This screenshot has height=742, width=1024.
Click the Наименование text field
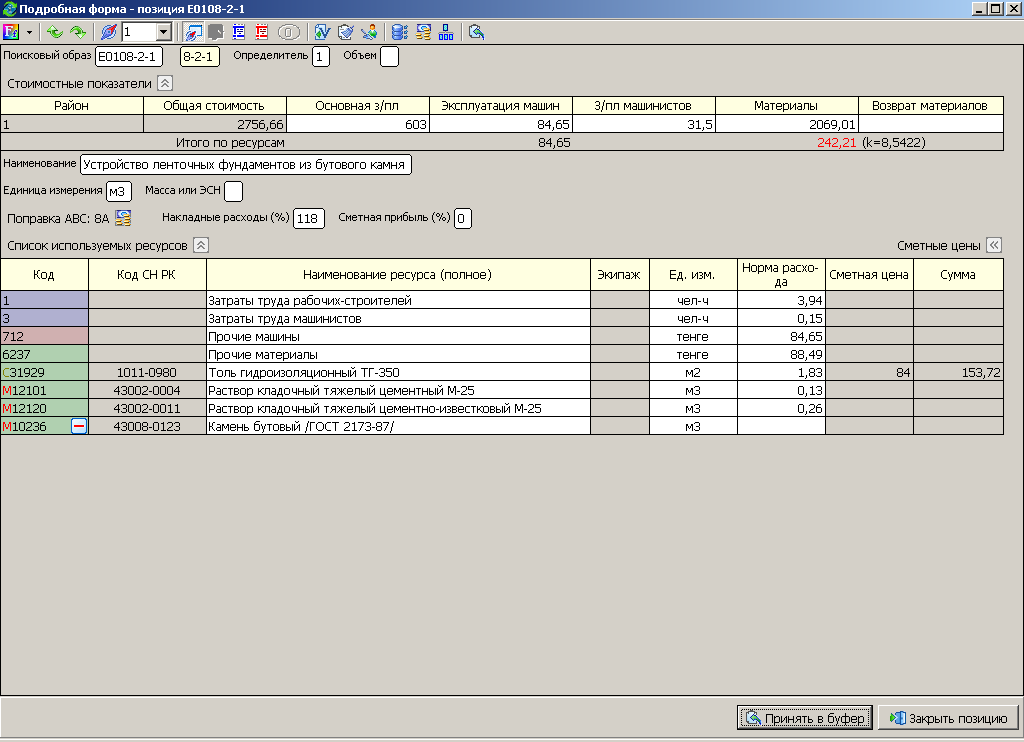click(x=246, y=165)
